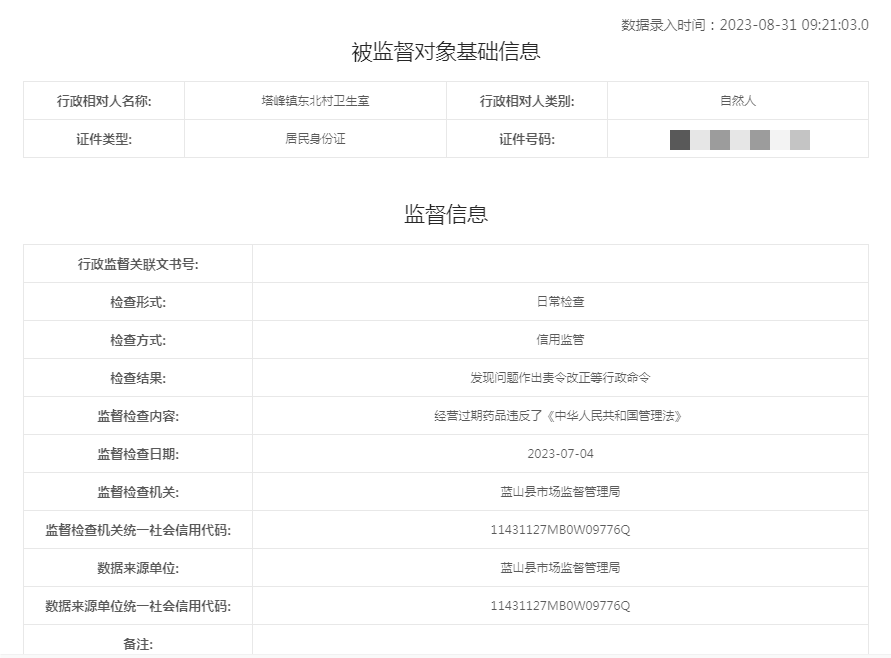Select the 居民身份证 certificate type value

(x=315, y=139)
